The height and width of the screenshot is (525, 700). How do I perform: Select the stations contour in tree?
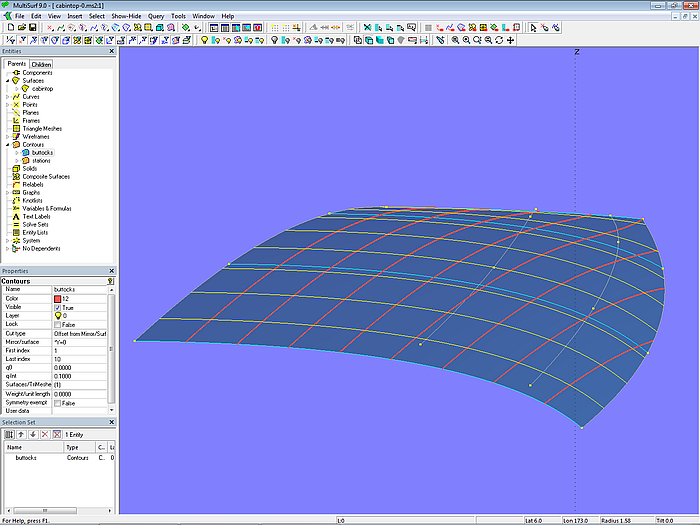click(x=40, y=160)
